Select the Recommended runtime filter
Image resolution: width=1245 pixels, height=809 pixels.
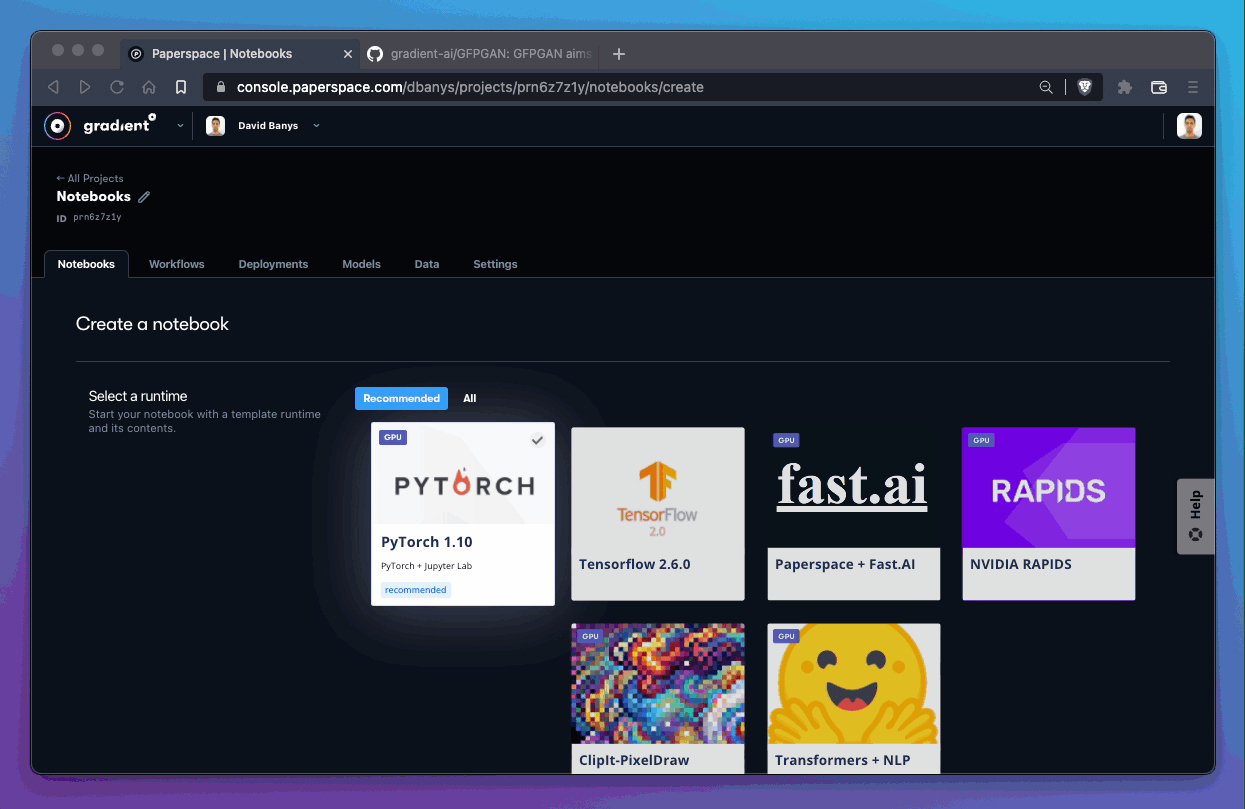pos(401,398)
